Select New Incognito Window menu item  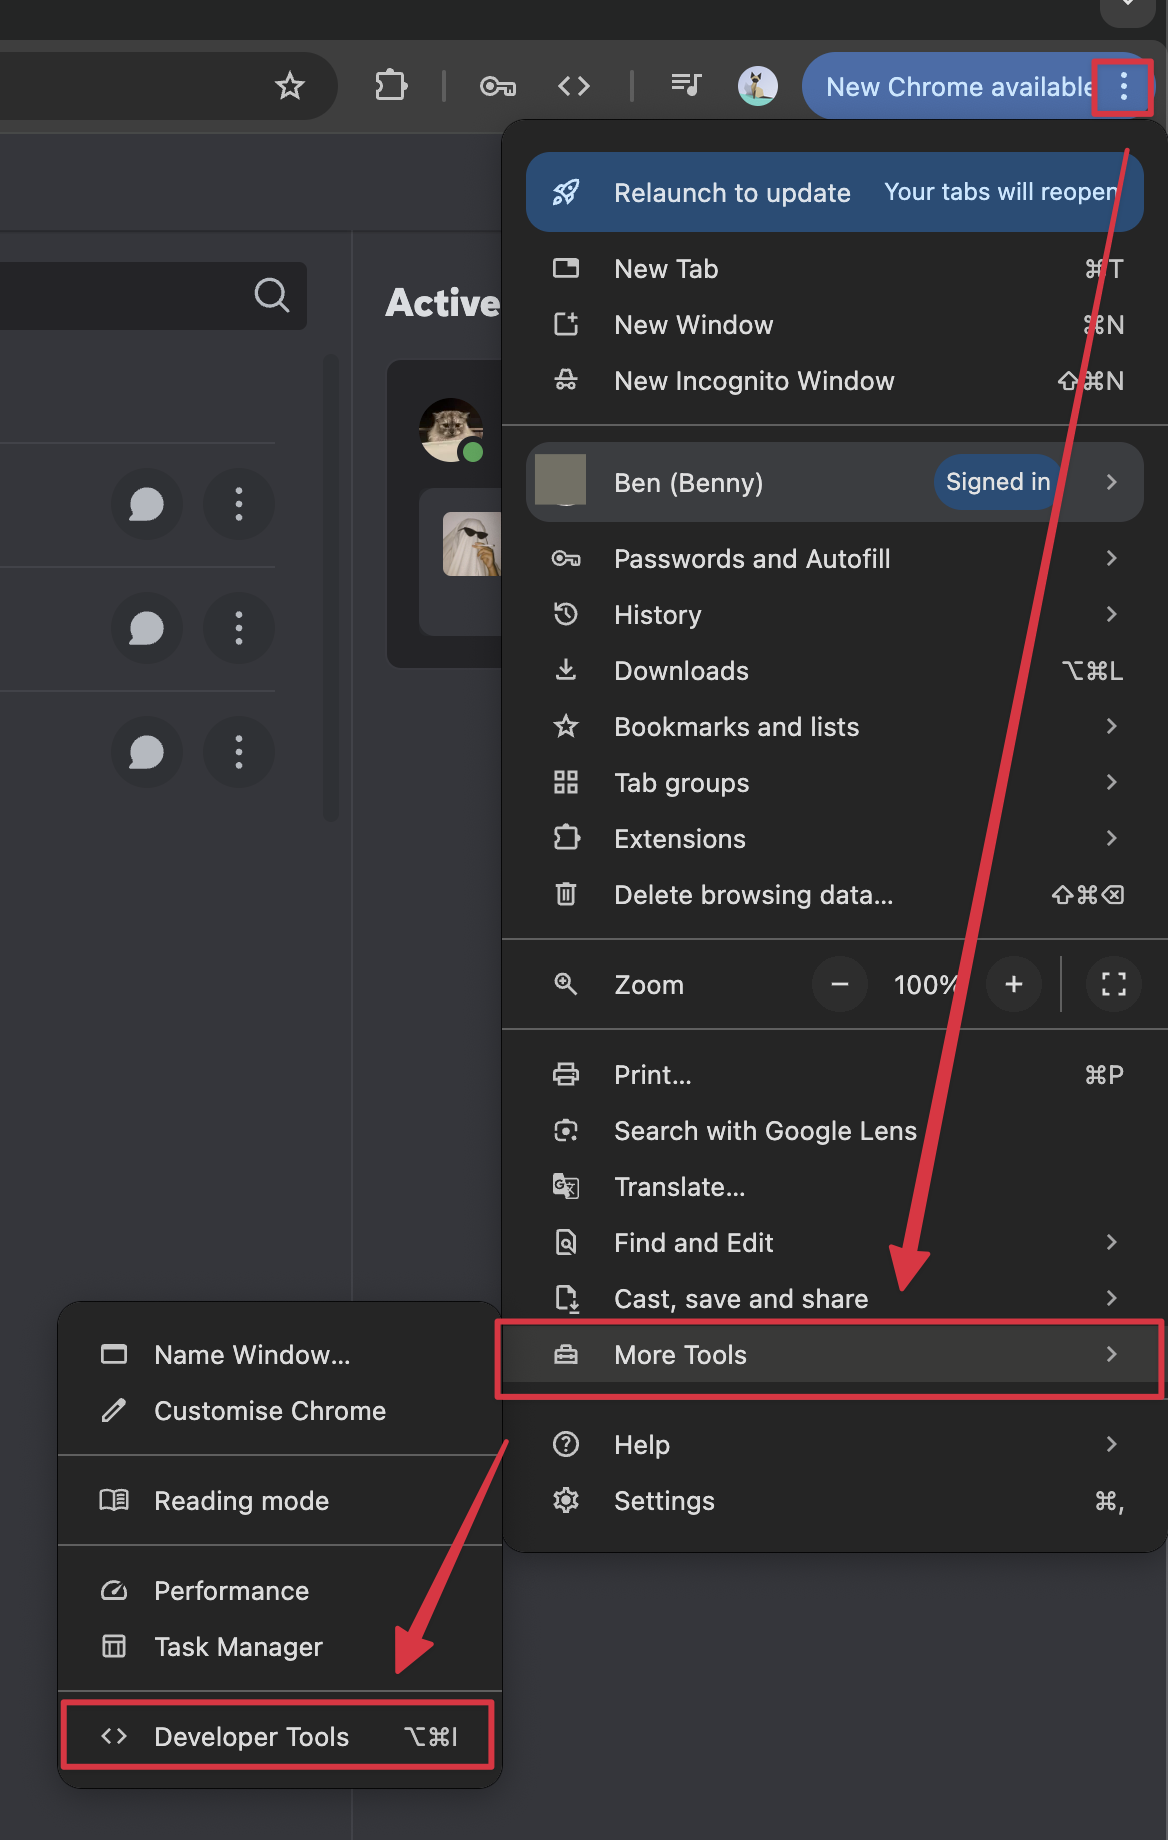point(834,380)
